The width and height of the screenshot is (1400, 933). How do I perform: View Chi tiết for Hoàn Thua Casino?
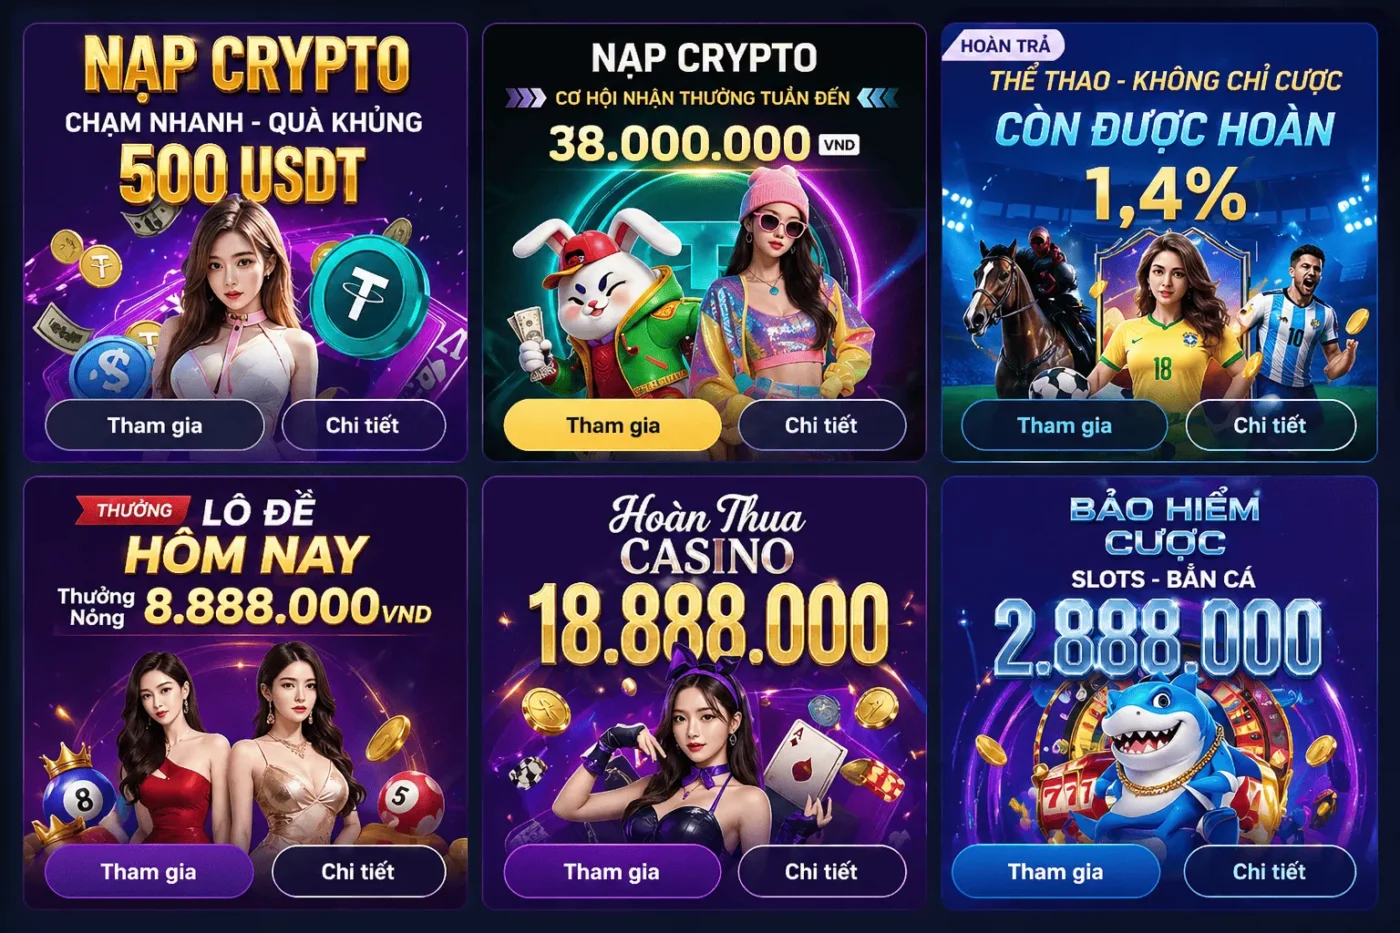coord(821,871)
